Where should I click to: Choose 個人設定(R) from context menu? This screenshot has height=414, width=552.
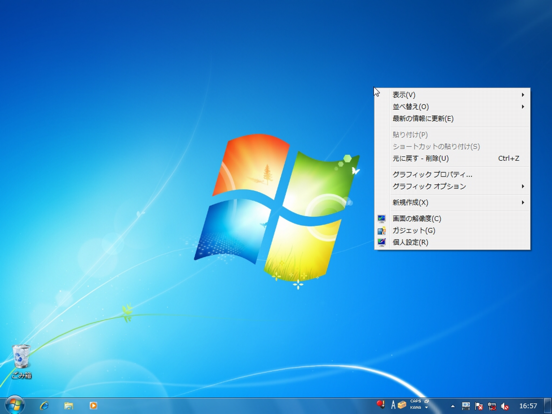pos(452,243)
